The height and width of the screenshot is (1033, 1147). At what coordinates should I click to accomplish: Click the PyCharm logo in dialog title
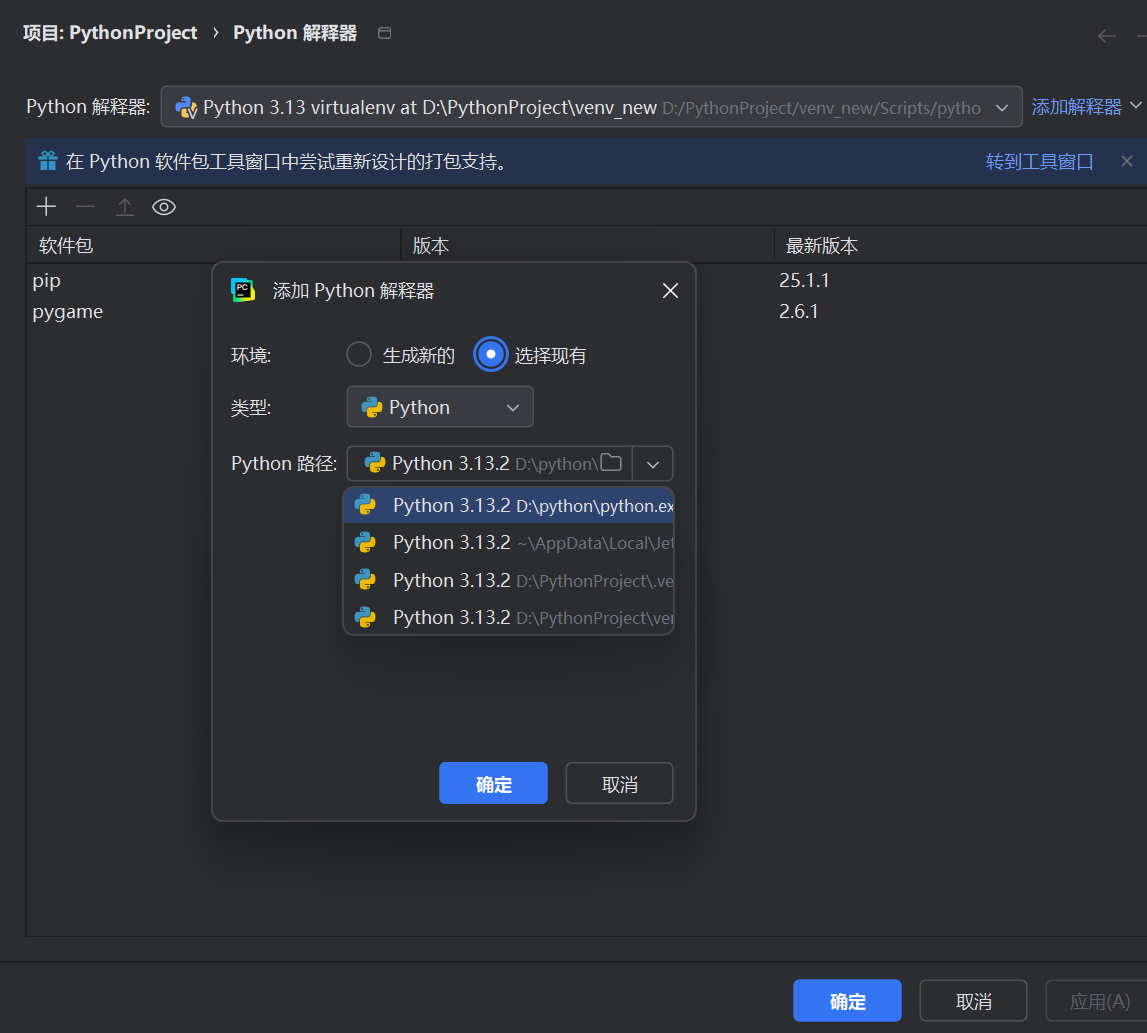coord(243,290)
